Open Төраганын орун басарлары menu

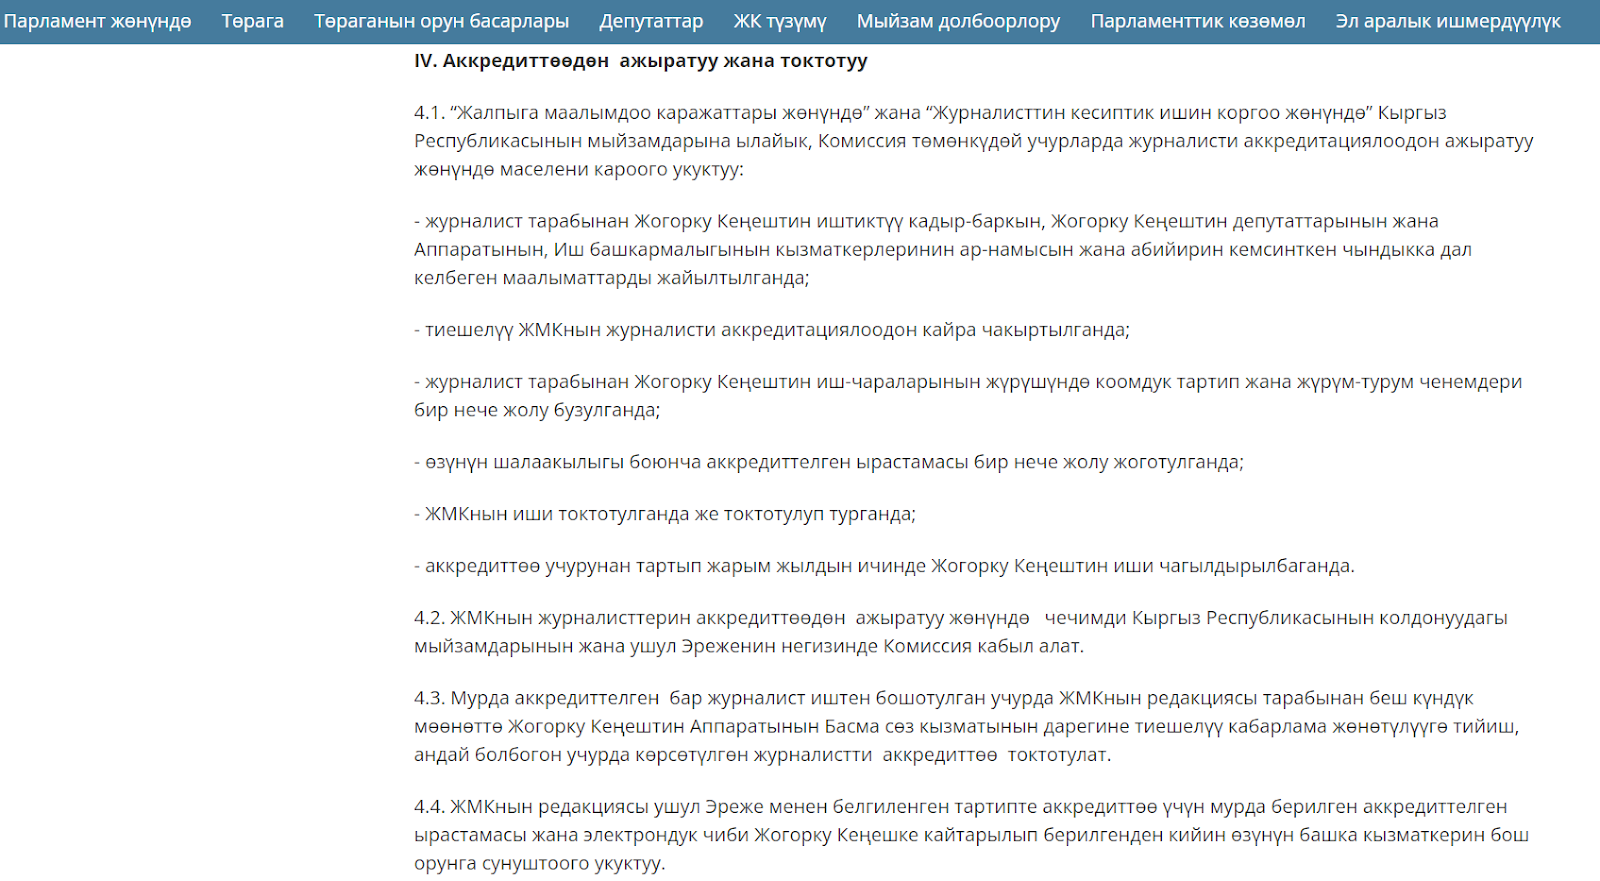tap(441, 21)
